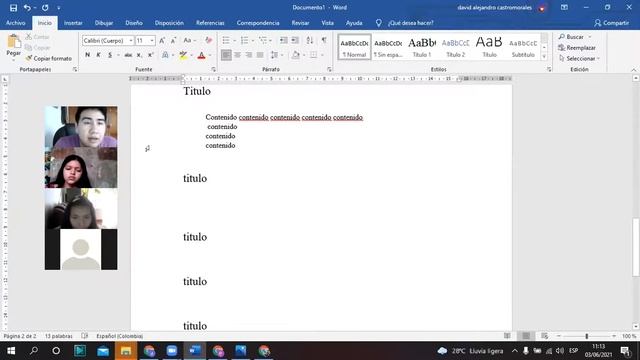The width and height of the screenshot is (640, 360).
Task: Click the Windows Start button
Action: (11, 351)
